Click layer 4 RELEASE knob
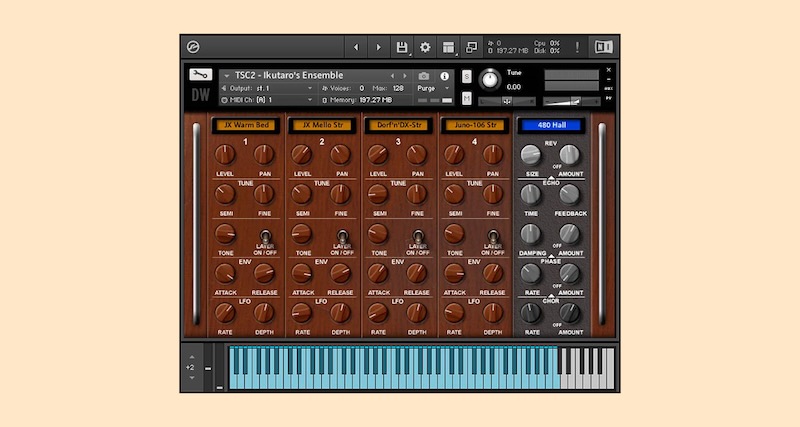Screen dimensions: 800x427 coord(492,273)
